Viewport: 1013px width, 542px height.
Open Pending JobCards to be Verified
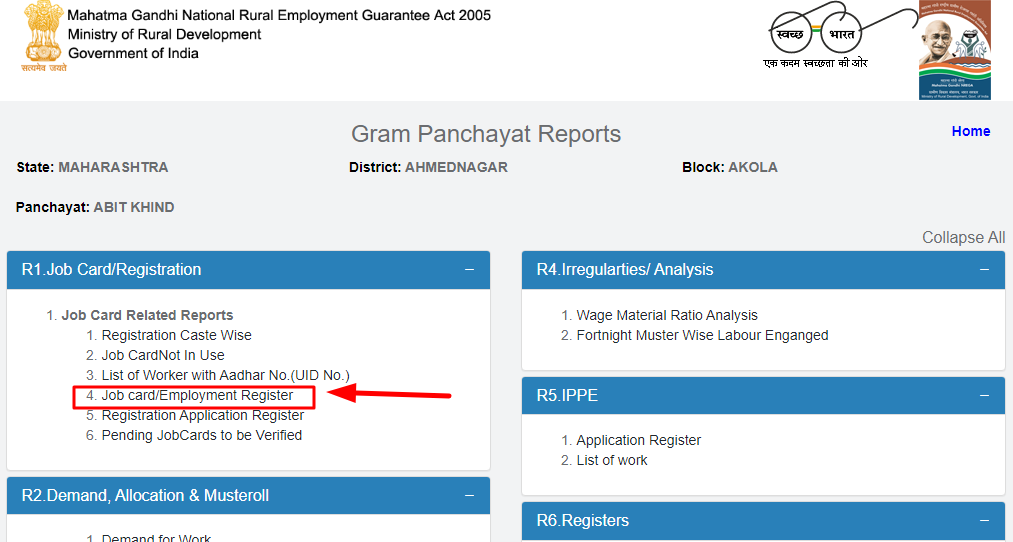(x=202, y=435)
